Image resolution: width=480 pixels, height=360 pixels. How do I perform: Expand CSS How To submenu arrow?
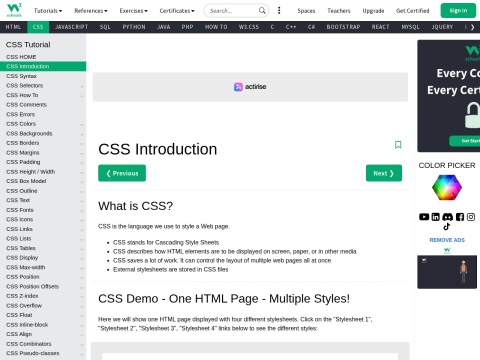(x=82, y=96)
